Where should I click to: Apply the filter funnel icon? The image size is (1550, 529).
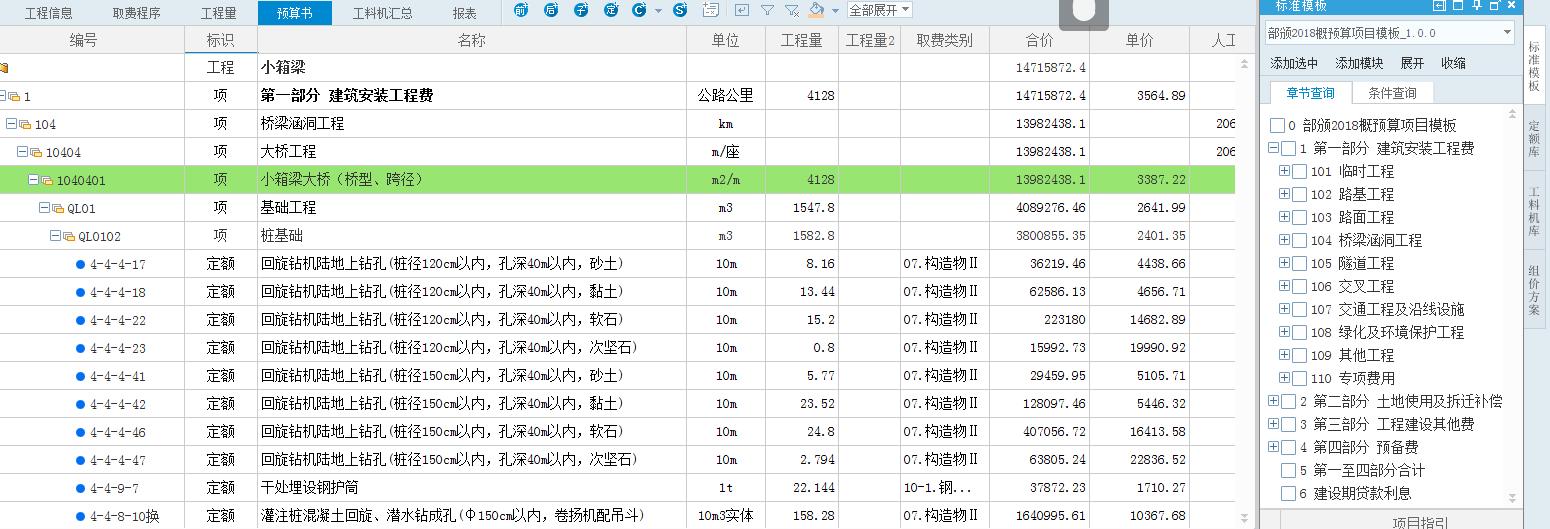coord(767,10)
